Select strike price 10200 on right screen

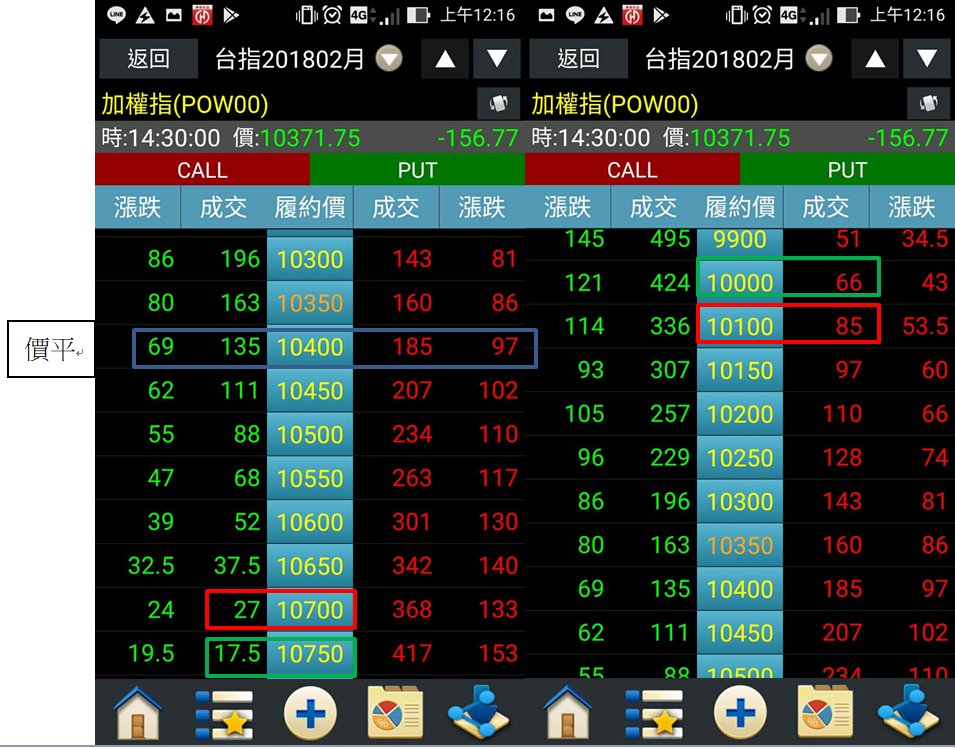coord(740,414)
